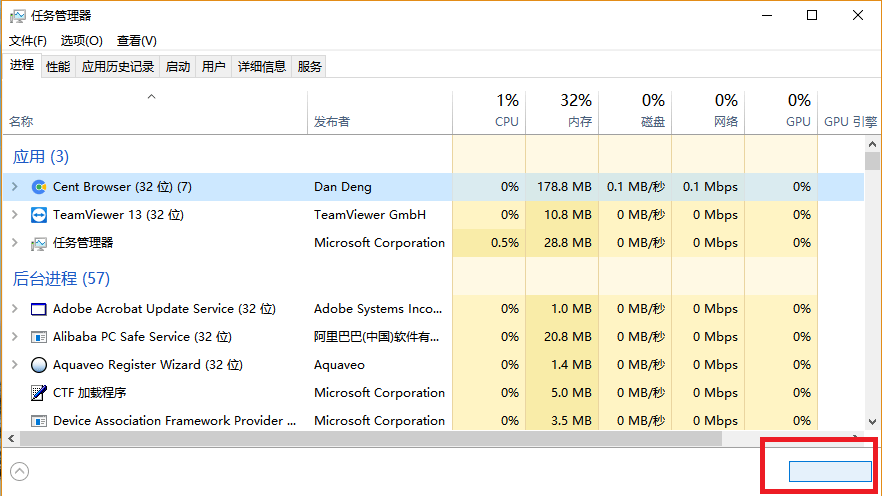Screen dimensions: 882x496
Task: Expand the 任务管理器 process group
Action: [x=14, y=243]
